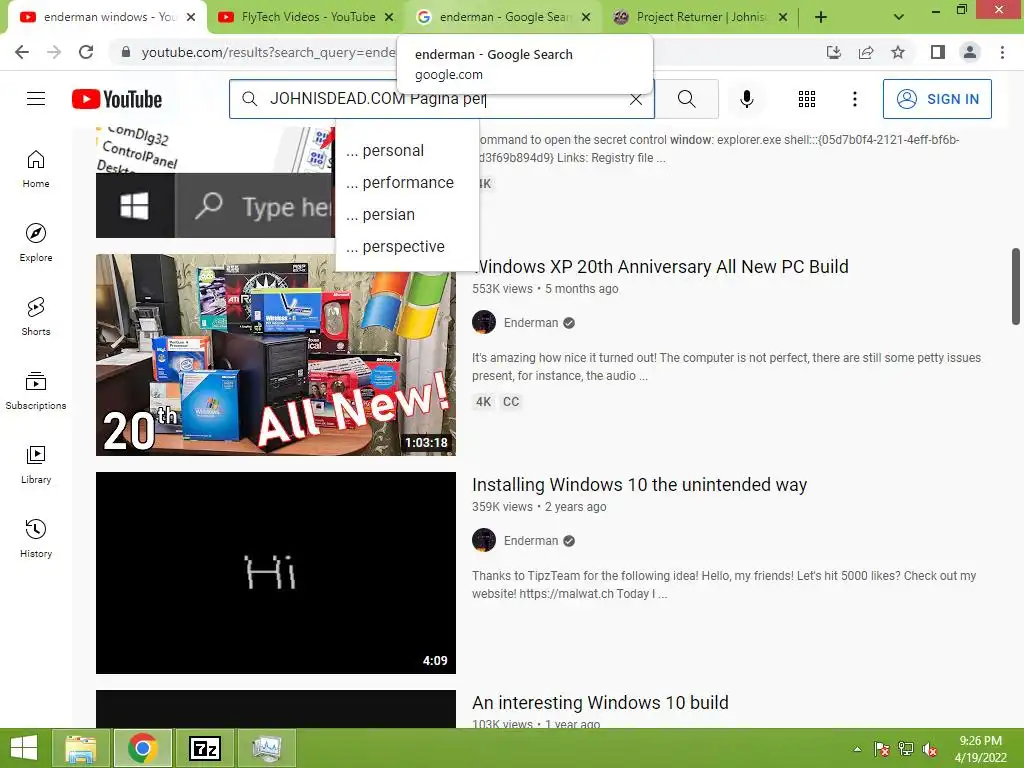Click the browser forward arrow
The height and width of the screenshot is (768, 1024).
[x=54, y=52]
